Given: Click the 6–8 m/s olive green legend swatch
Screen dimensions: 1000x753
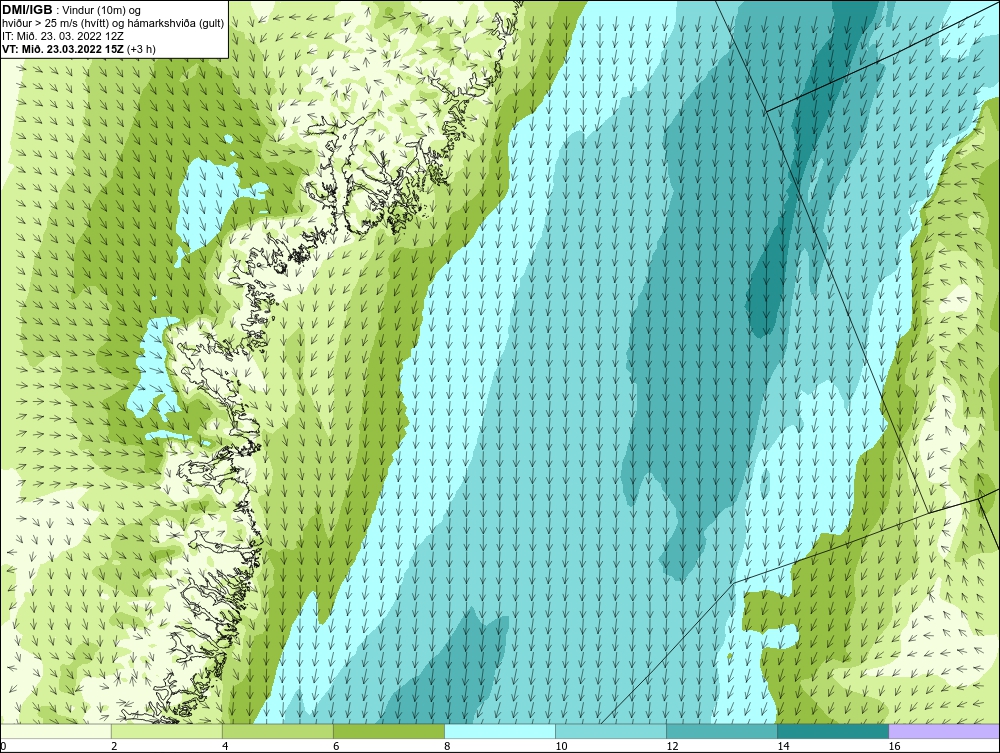Looking at the screenshot, I should click(x=388, y=731).
